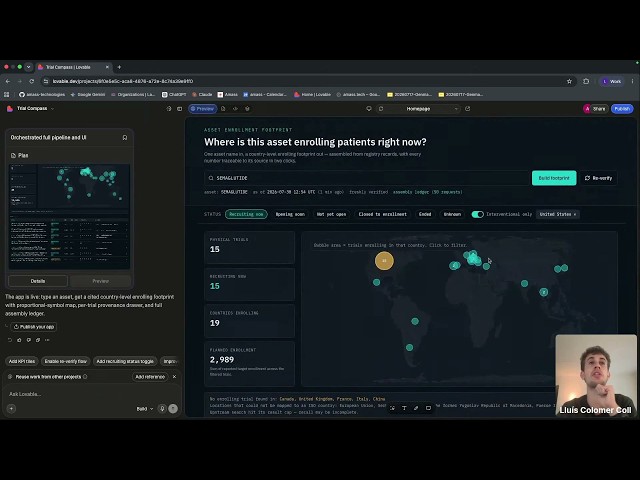Dismiss the reuse work from other projects banner

(174, 377)
